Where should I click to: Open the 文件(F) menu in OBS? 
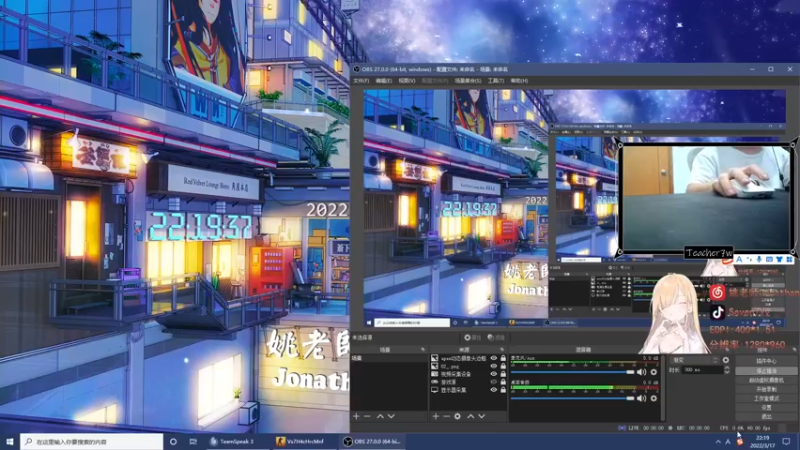[x=361, y=81]
